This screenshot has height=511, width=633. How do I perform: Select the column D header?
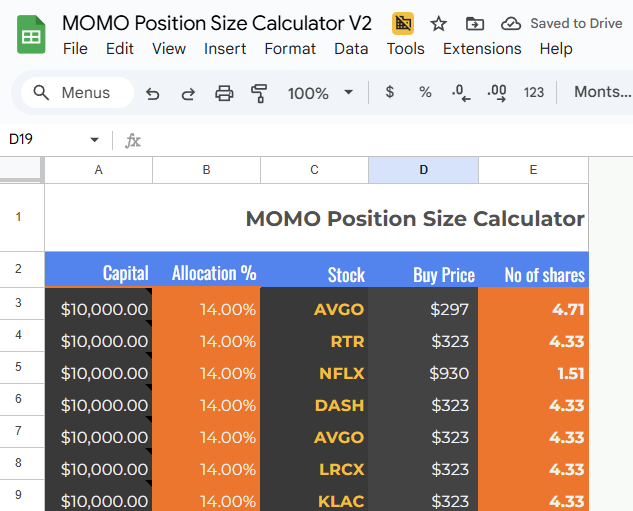click(x=423, y=170)
